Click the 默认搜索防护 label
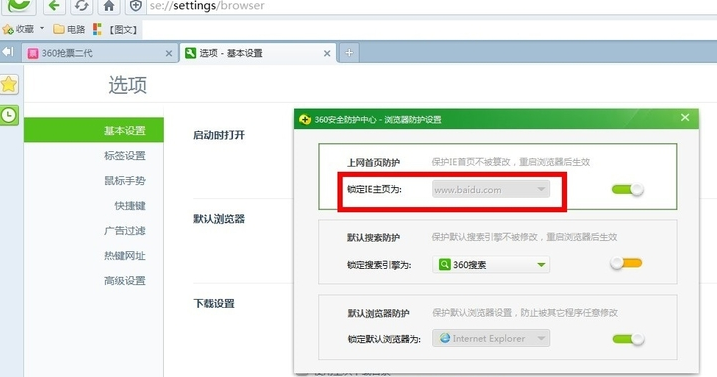Viewport: 717px width, 377px height. pyautogui.click(x=373, y=237)
